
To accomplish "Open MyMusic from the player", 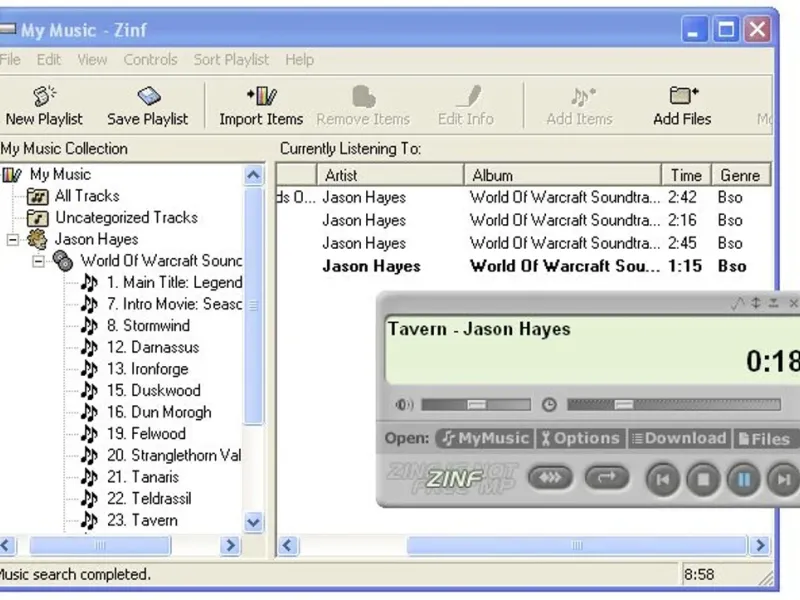I will 485,438.
